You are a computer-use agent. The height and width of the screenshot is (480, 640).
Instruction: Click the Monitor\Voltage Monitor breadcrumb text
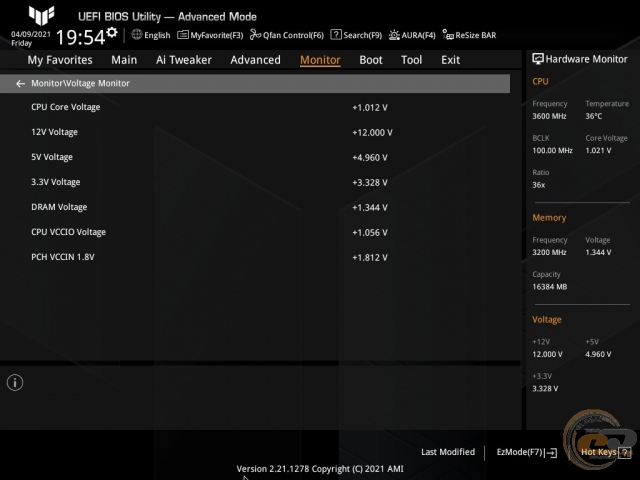pos(80,83)
